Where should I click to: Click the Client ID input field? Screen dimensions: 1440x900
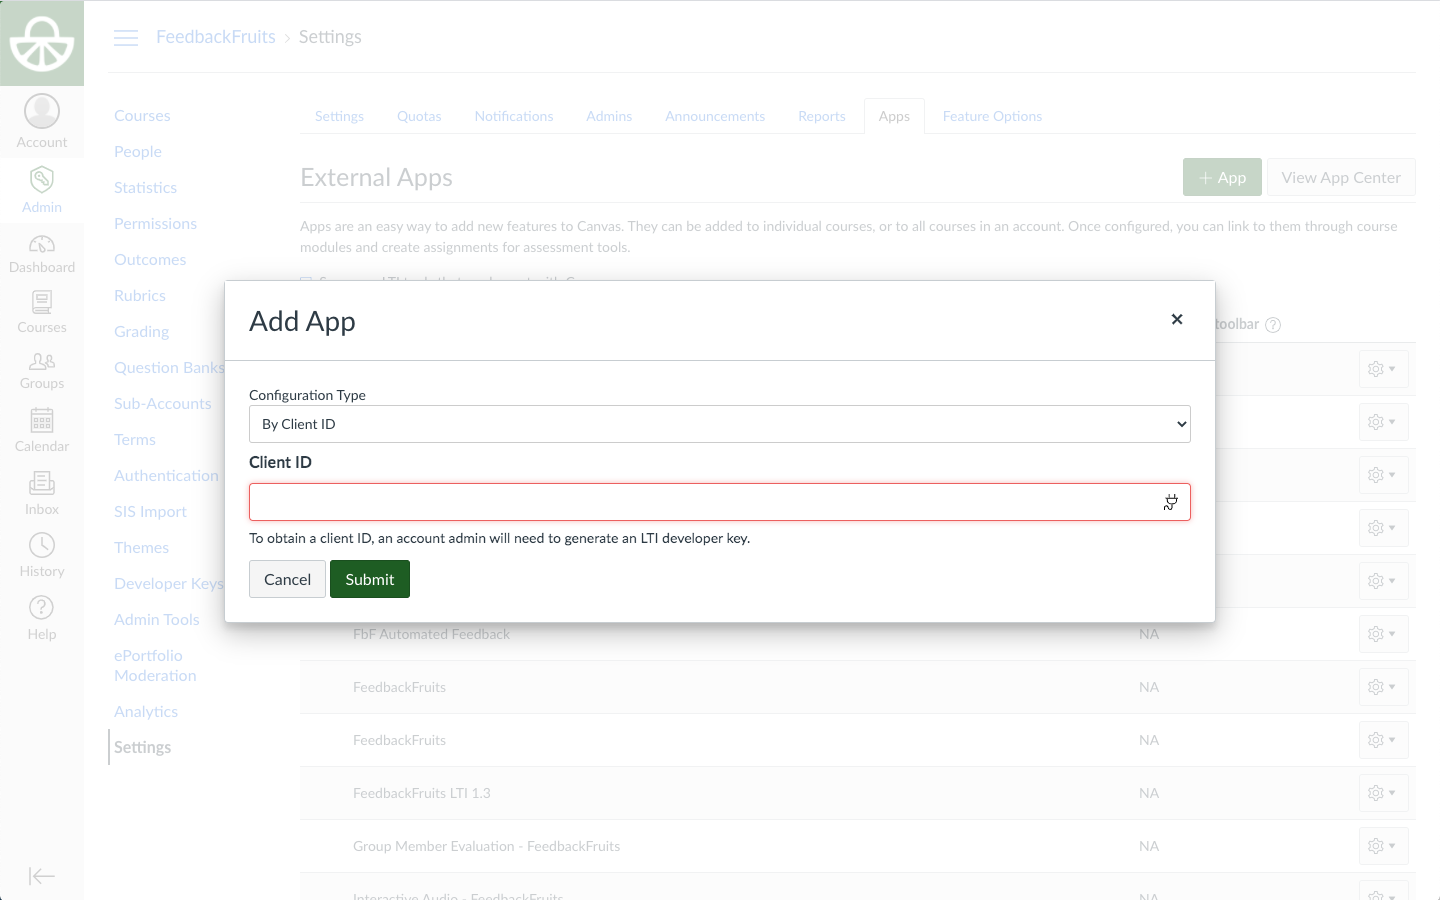tap(720, 502)
